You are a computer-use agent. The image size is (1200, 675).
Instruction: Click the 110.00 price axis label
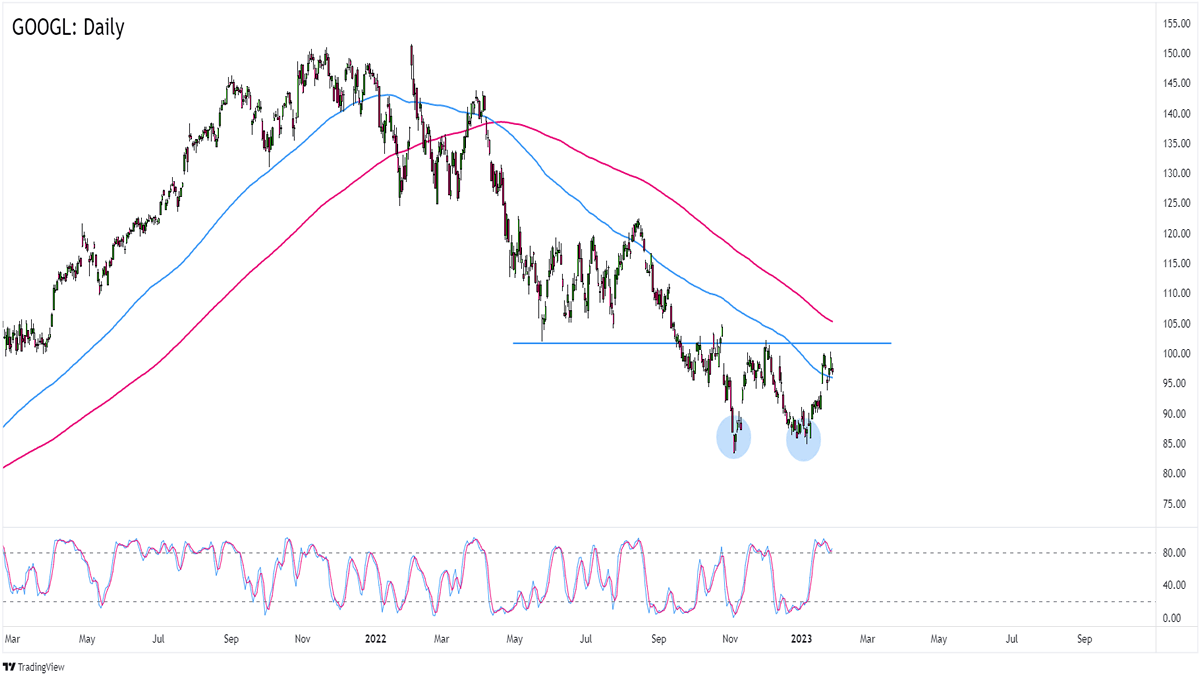(1175, 293)
